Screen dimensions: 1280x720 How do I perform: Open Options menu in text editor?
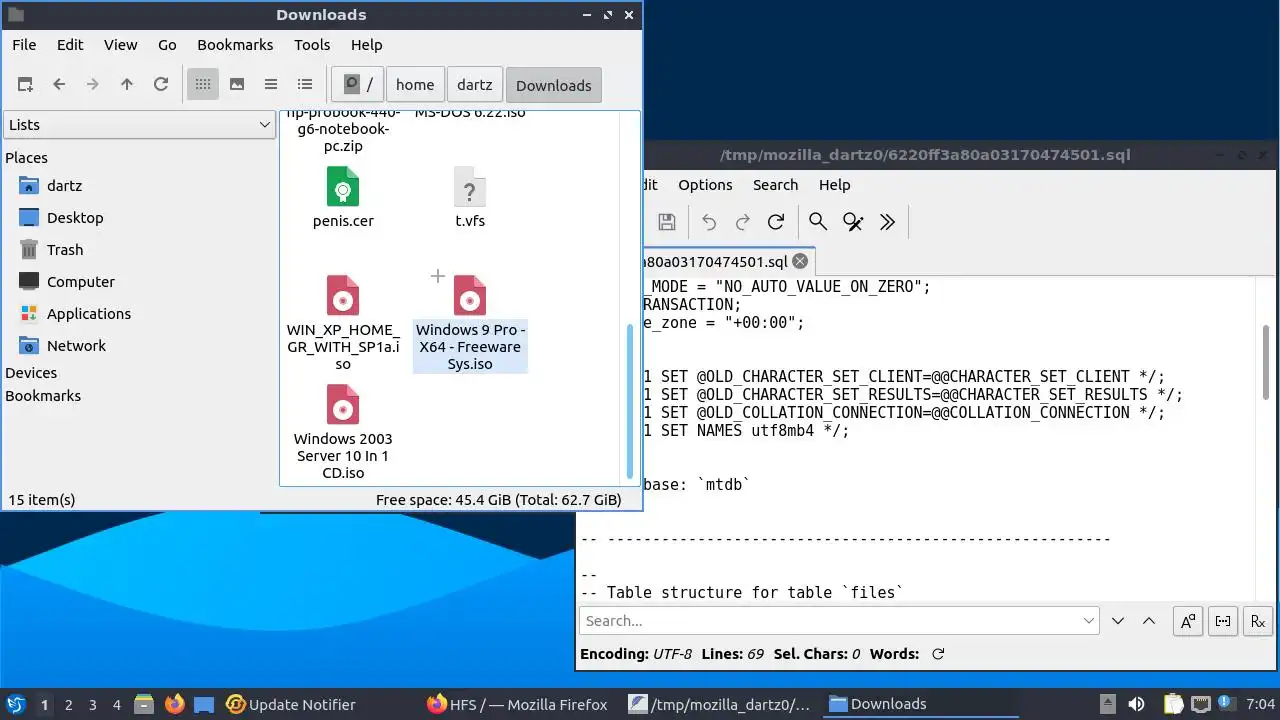[x=705, y=185]
